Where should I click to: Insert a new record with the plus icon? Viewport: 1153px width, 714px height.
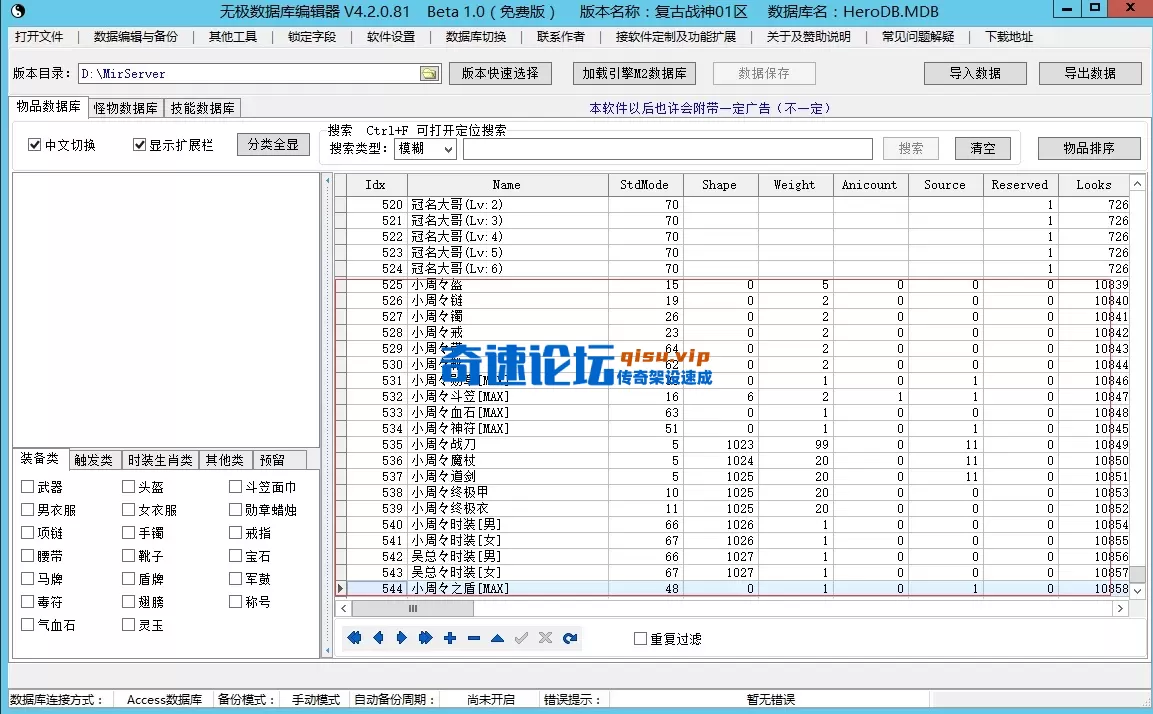point(449,637)
